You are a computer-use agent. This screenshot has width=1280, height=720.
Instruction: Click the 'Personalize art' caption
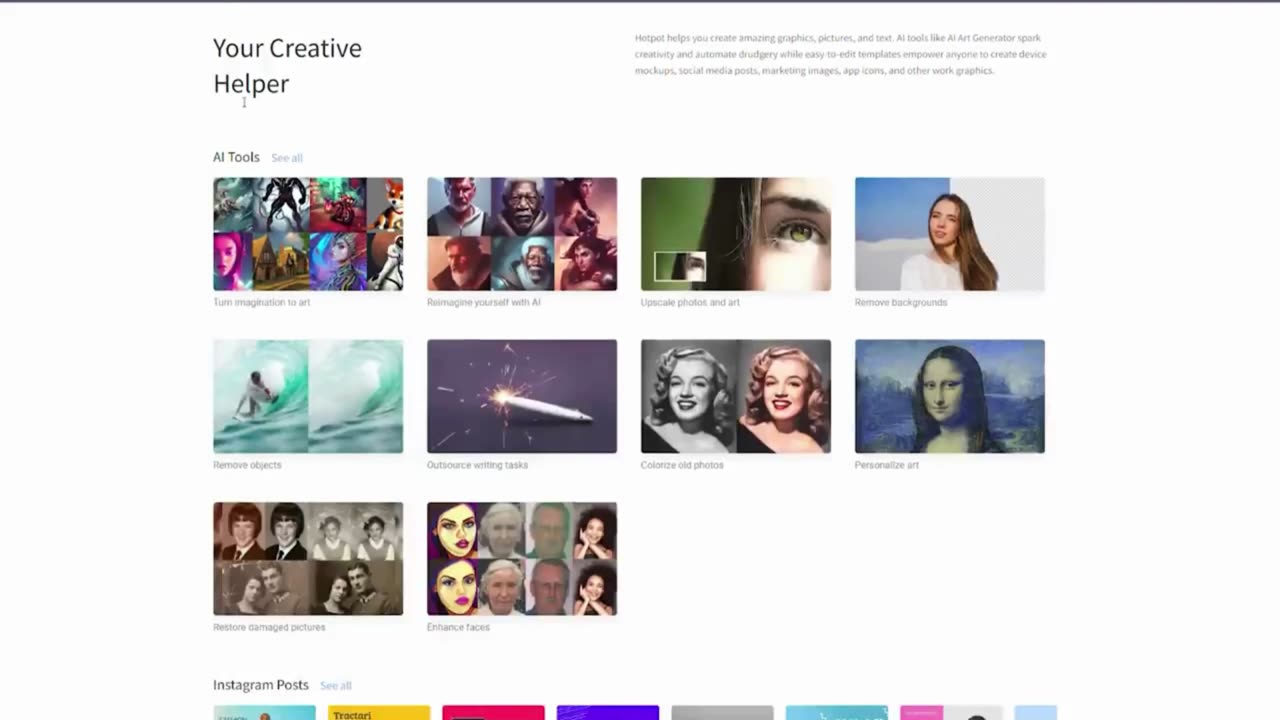point(887,465)
